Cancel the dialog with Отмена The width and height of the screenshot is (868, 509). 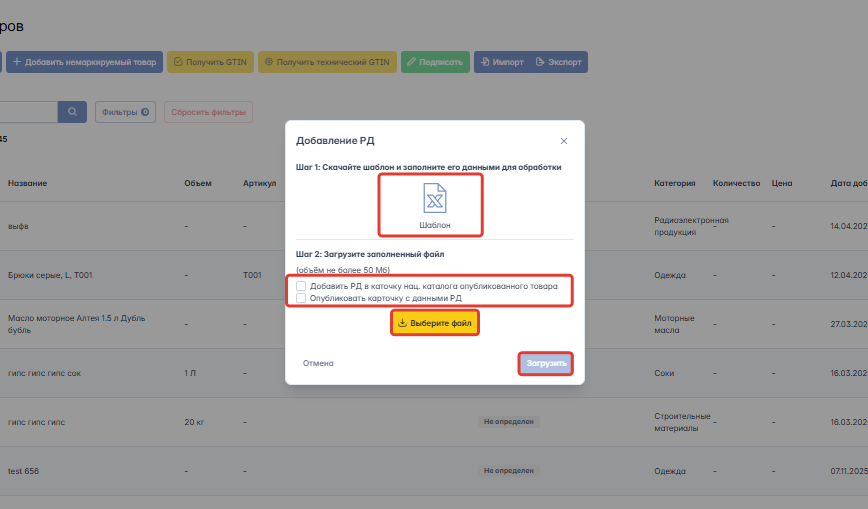pos(318,363)
